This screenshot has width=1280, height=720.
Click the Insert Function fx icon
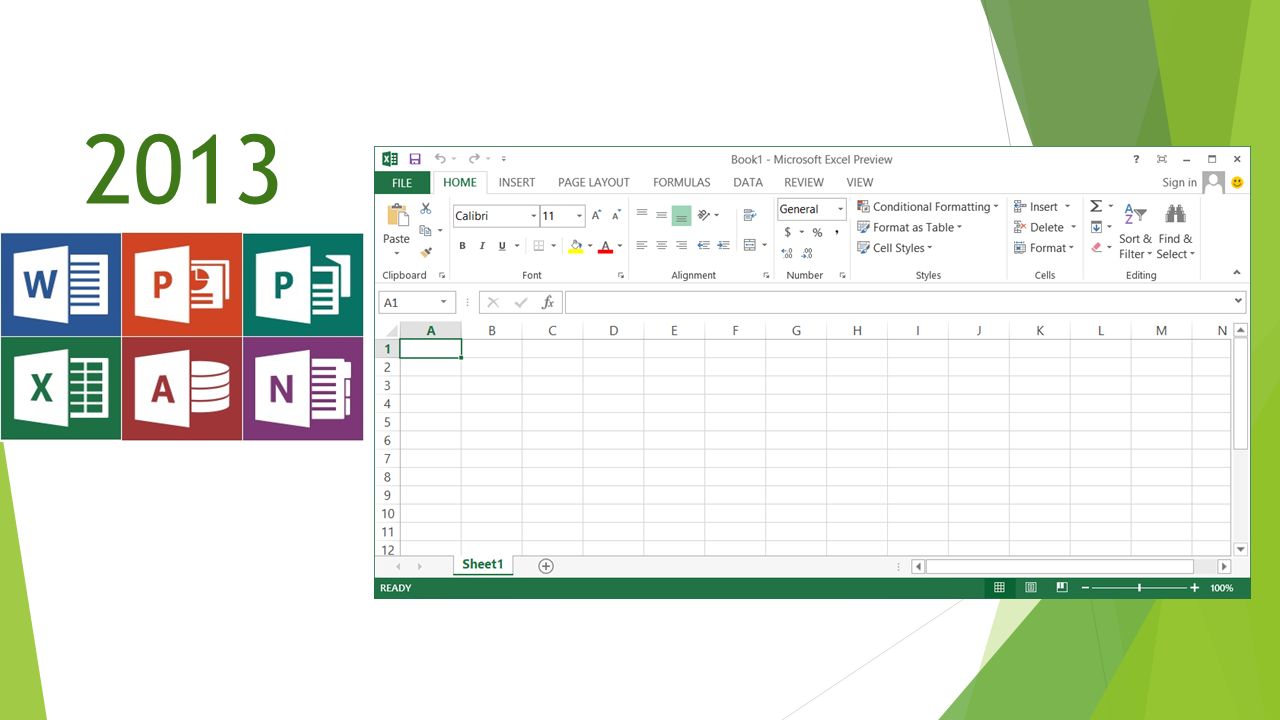point(548,303)
